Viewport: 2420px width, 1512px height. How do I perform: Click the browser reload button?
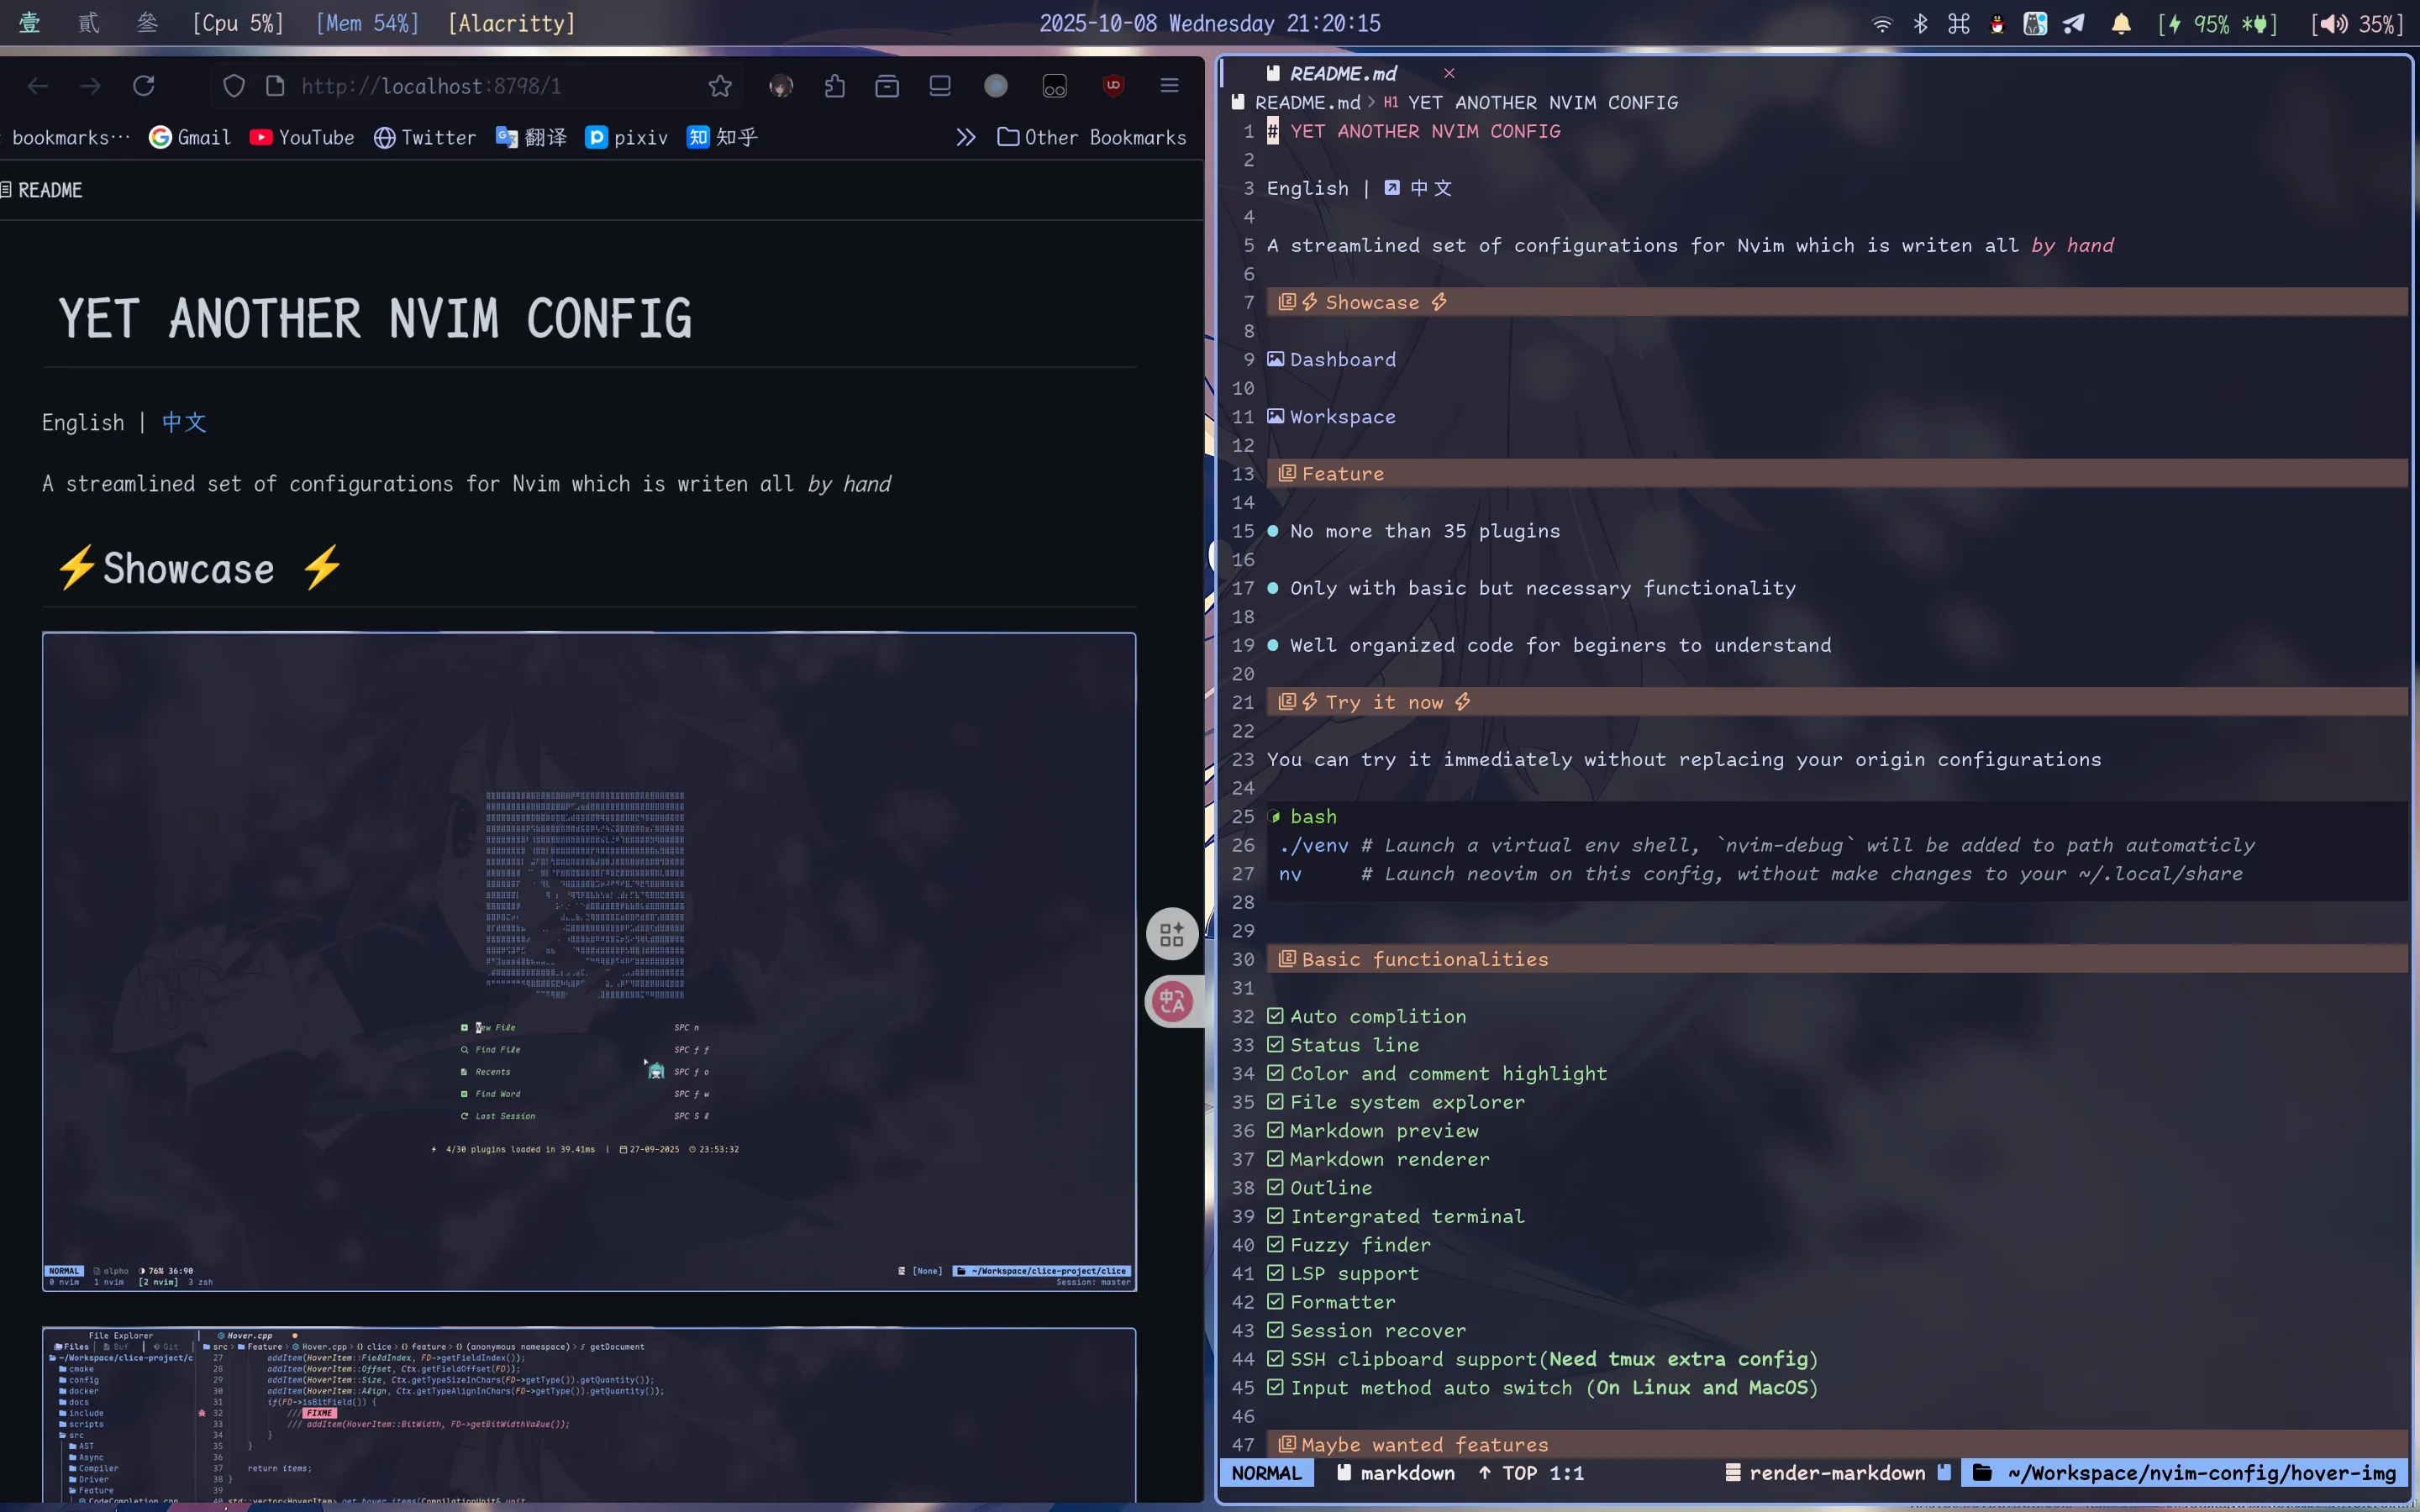coord(143,86)
